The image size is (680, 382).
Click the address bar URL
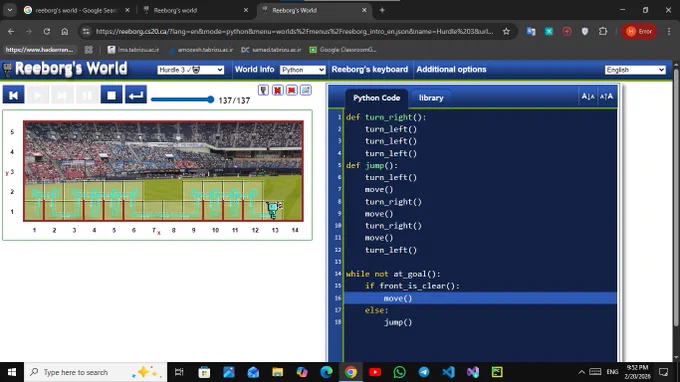click(x=294, y=31)
